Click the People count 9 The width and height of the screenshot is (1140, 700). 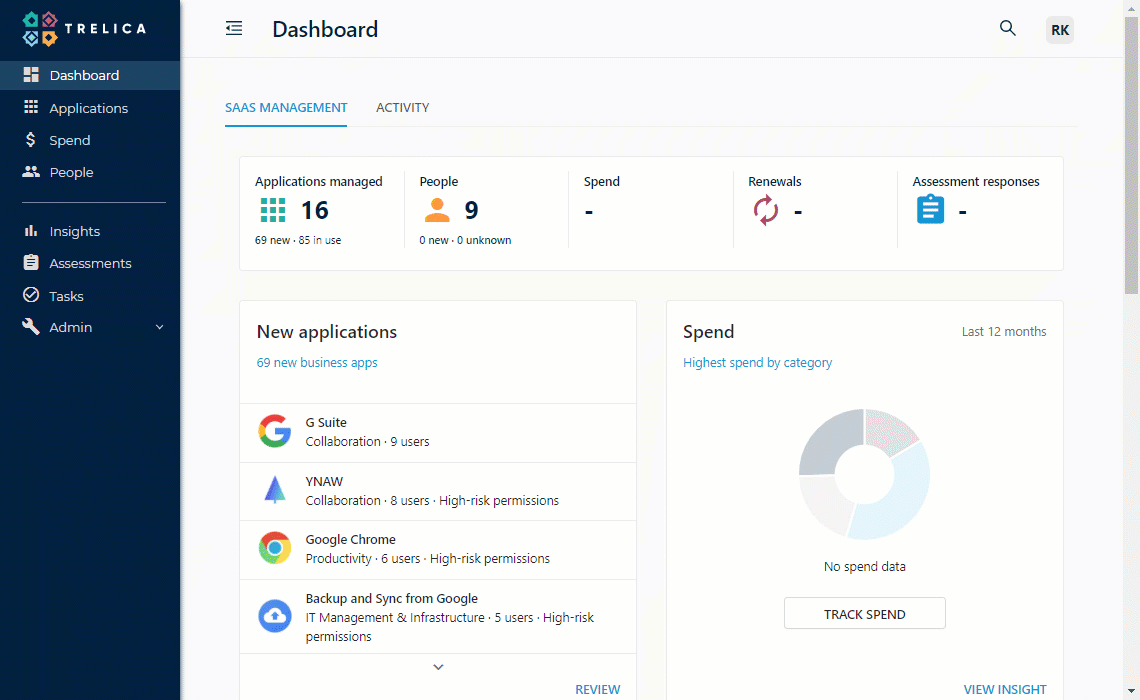coord(471,210)
